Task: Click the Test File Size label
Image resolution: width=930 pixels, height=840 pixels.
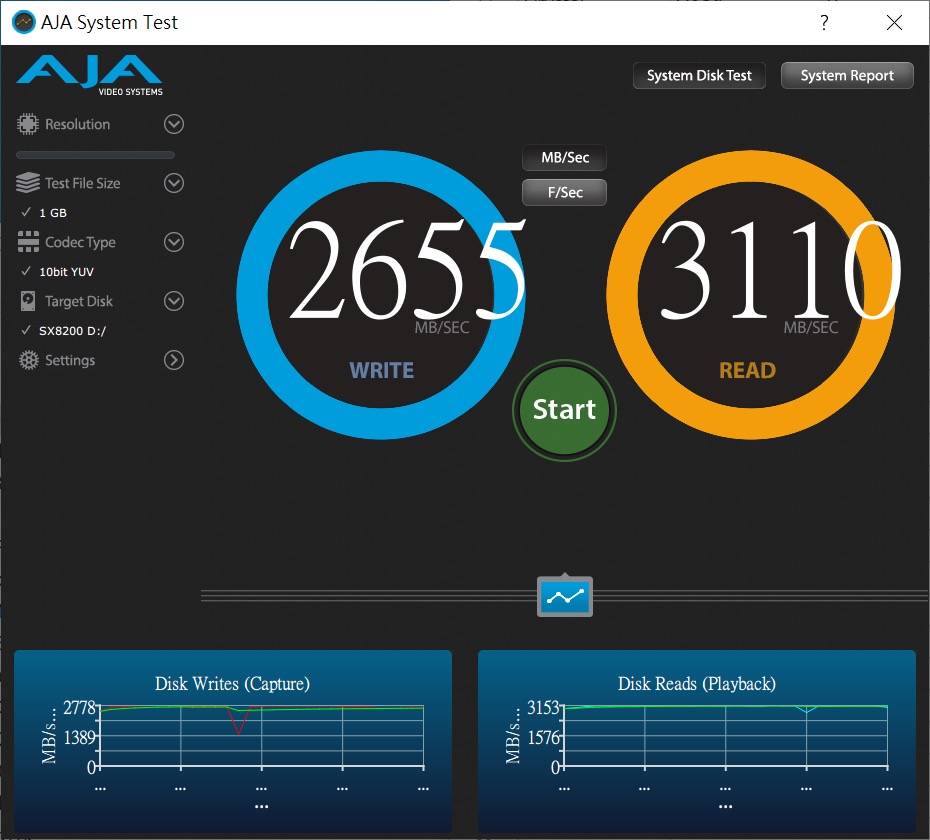Action: (83, 183)
